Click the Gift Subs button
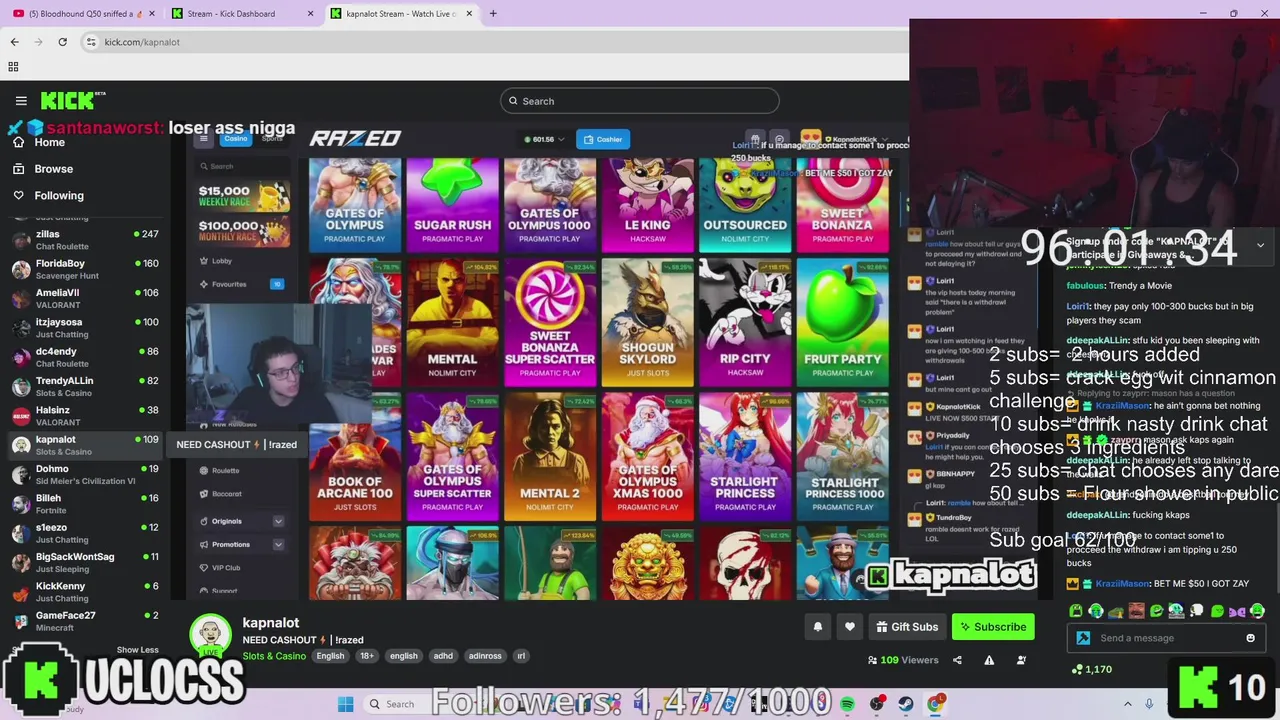The height and width of the screenshot is (720, 1280). (x=907, y=627)
